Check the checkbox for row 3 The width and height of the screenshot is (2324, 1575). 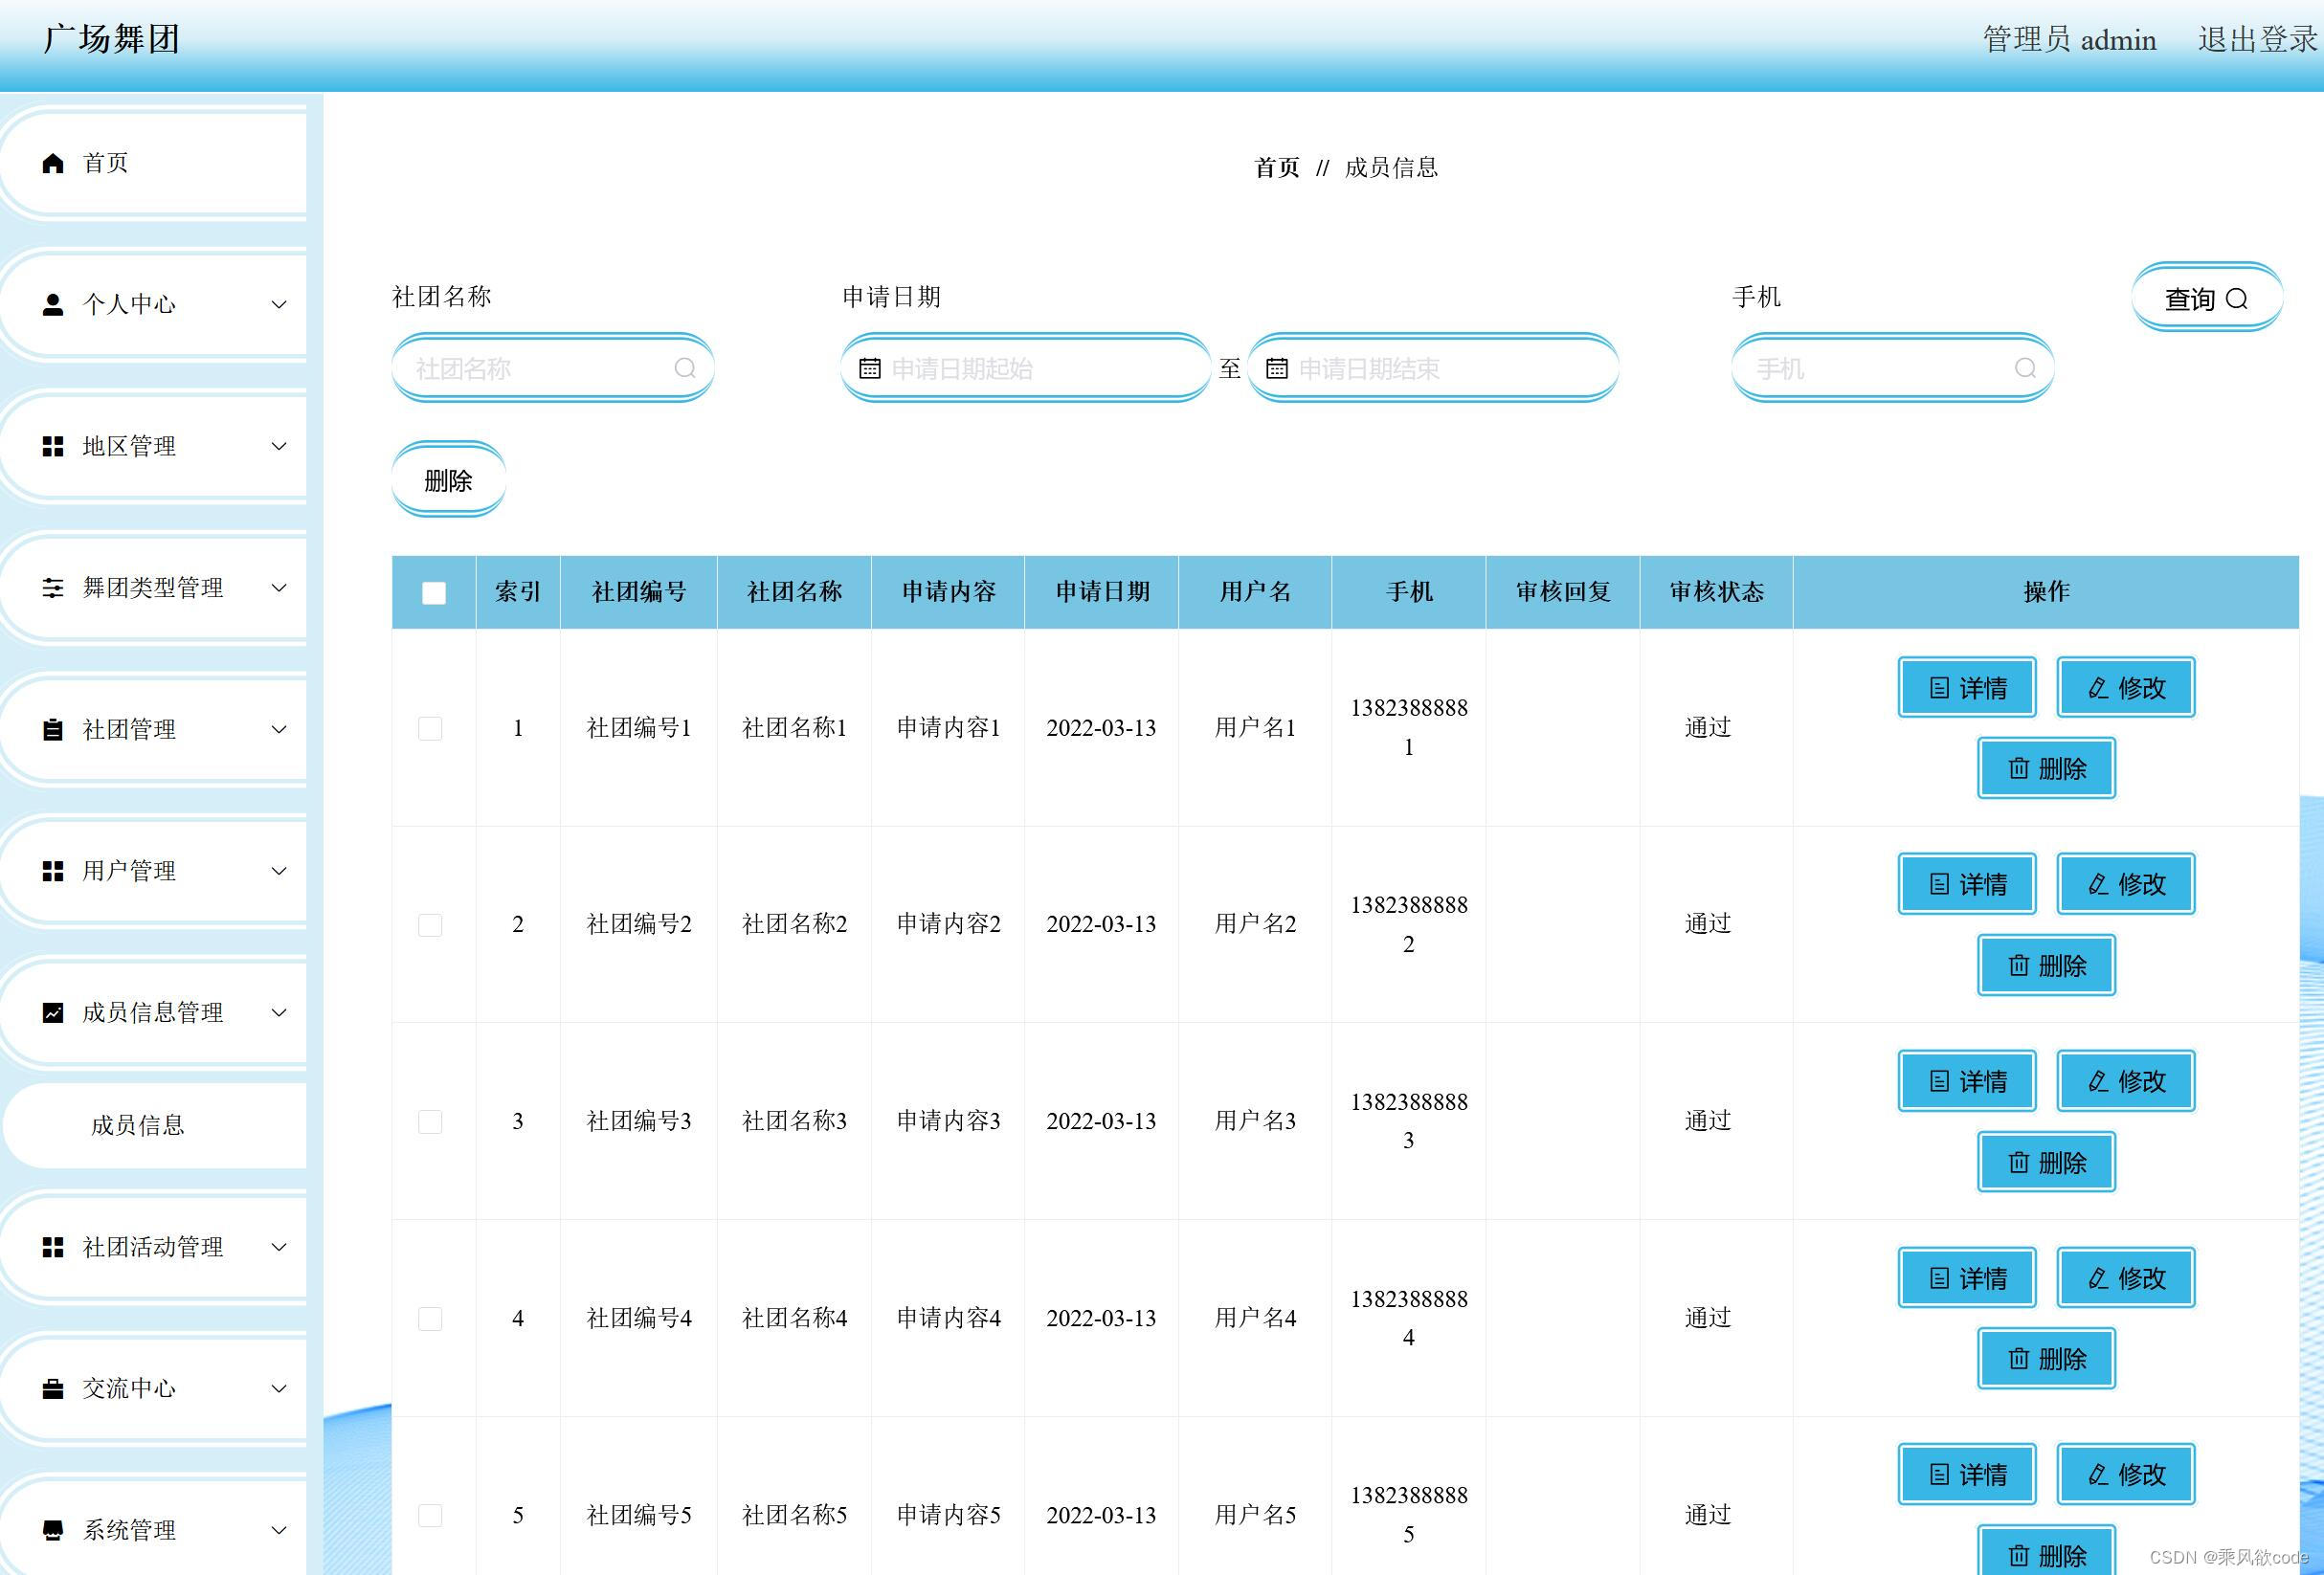pyautogui.click(x=430, y=1122)
